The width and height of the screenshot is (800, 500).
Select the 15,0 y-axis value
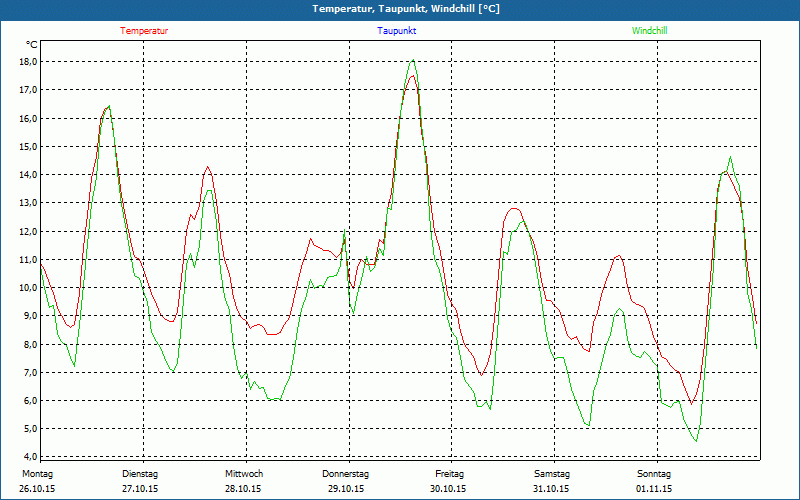pyautogui.click(x=29, y=146)
